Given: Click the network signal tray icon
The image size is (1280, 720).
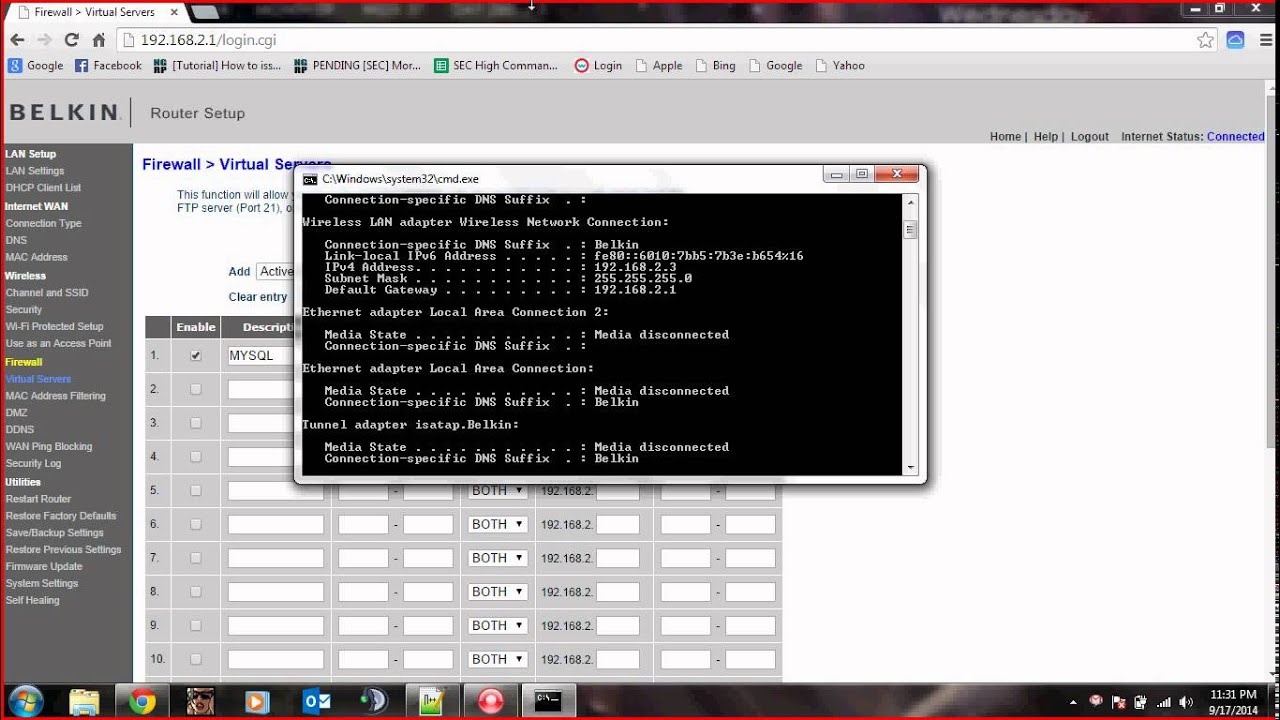Looking at the screenshot, I should pyautogui.click(x=1161, y=701).
